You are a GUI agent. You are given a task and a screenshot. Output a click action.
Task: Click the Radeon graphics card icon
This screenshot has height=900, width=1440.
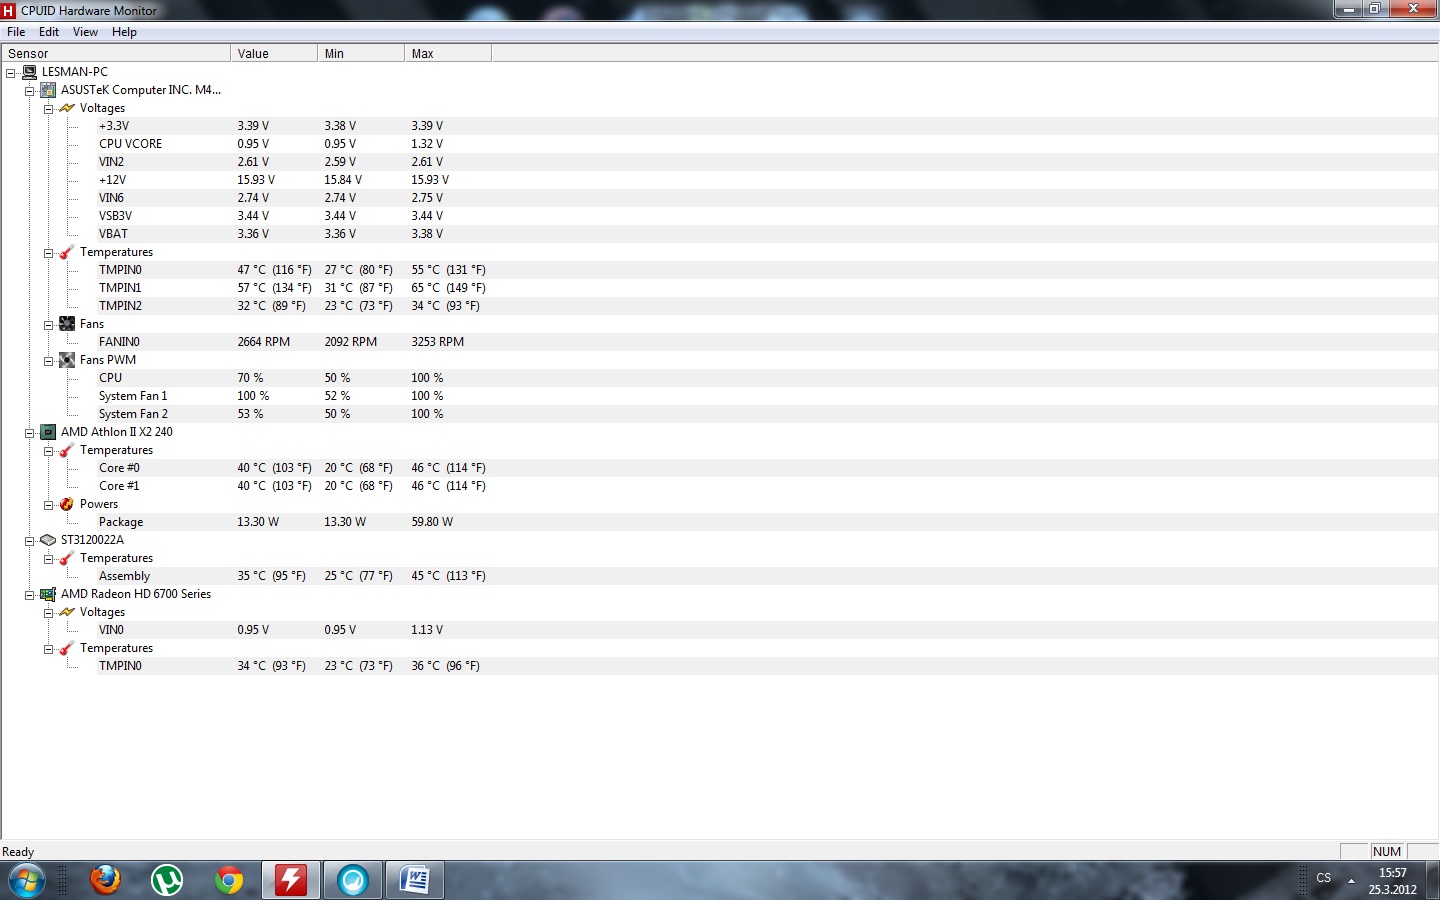click(48, 594)
